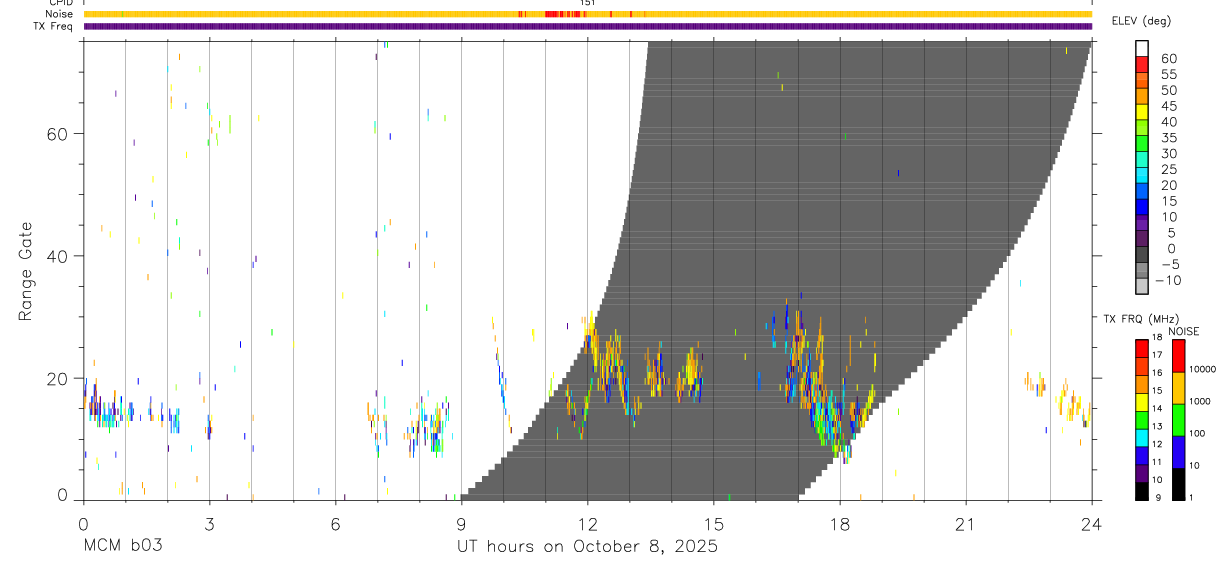Select the red swatch of NOISE colorbar
Image resolution: width=1228 pixels, height=567 pixels.
tap(1179, 356)
